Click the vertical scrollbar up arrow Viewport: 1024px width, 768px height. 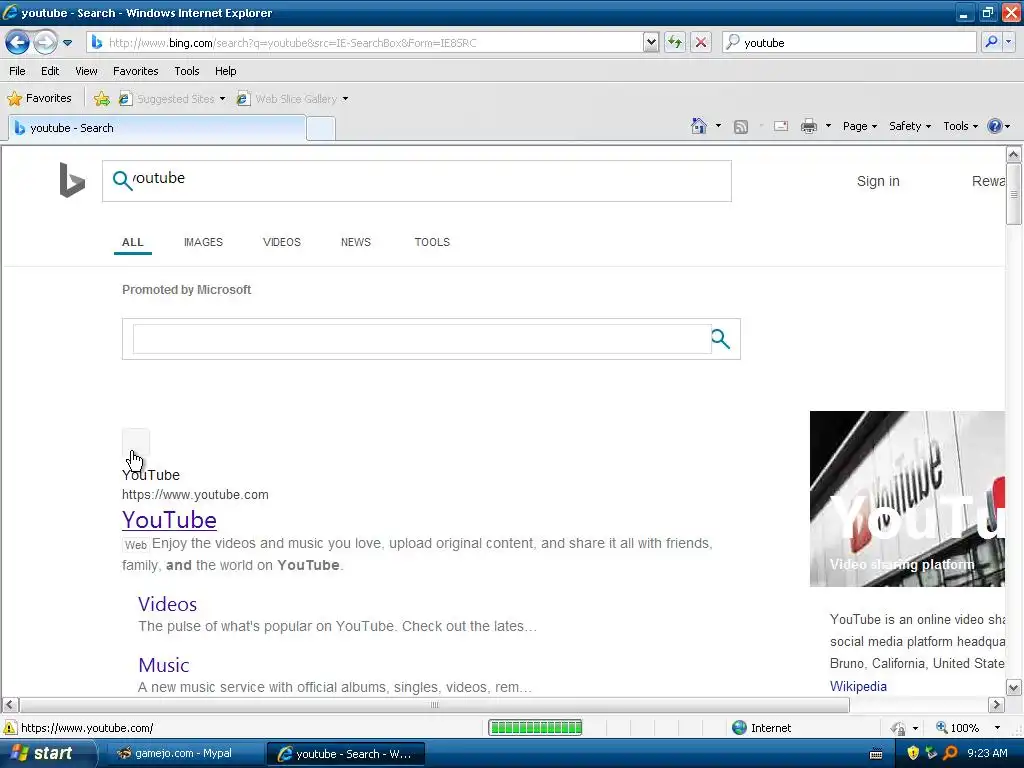click(x=1014, y=154)
